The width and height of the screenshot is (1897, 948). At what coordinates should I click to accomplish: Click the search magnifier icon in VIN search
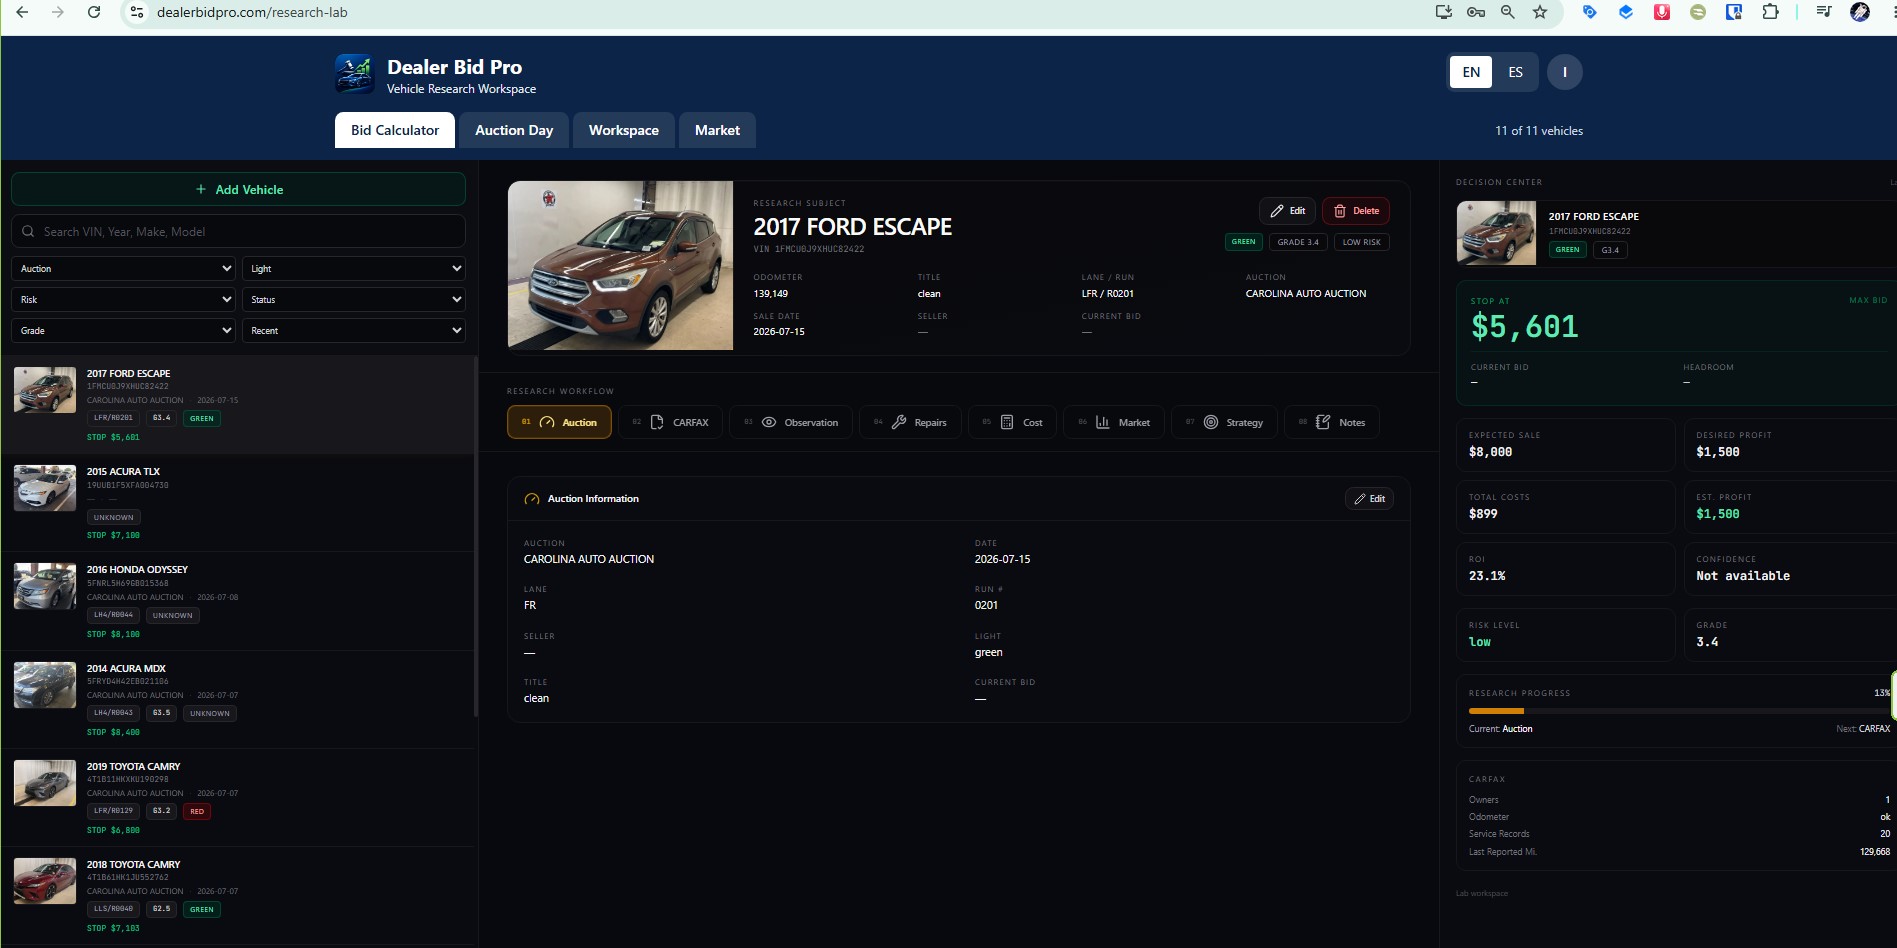[x=28, y=231]
